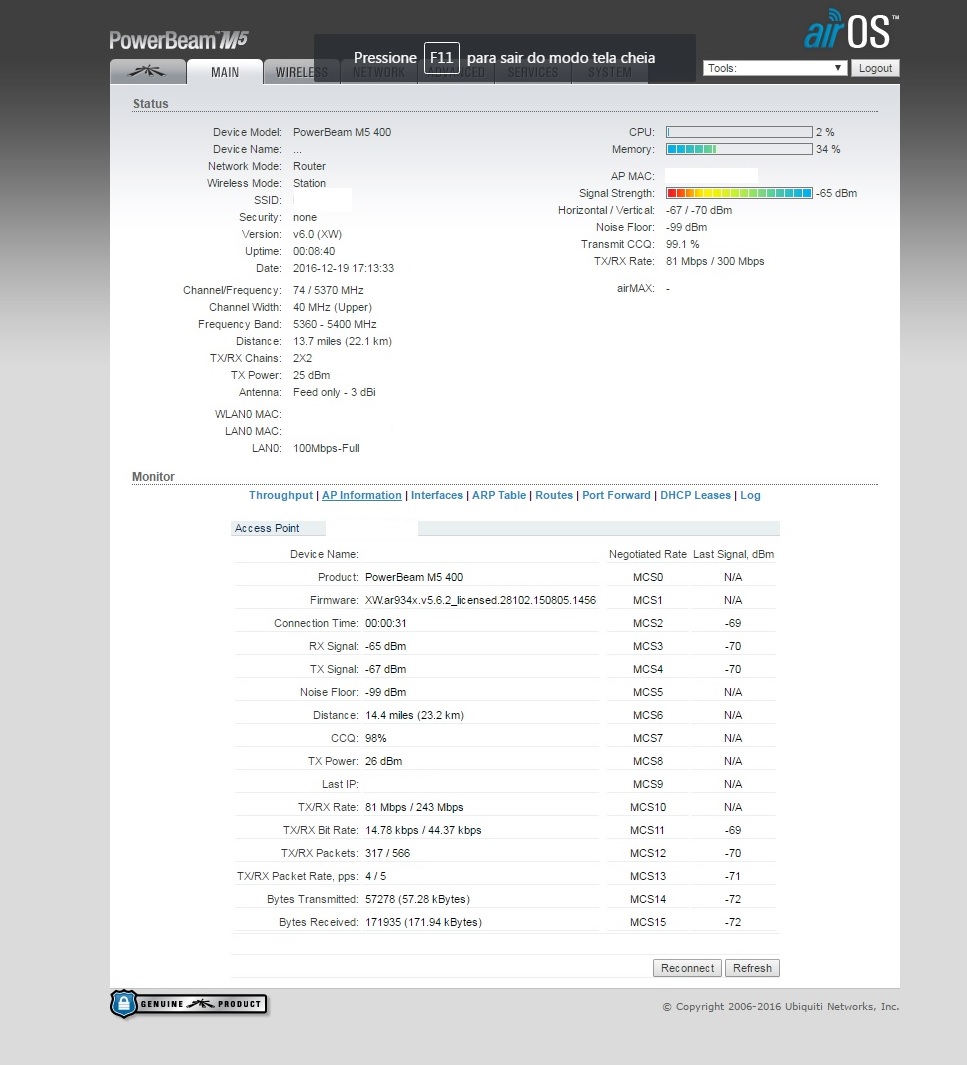Select '57278 (57.28 kBytes)' bytes transmitted
The height and width of the screenshot is (1065, 967).
pos(417,899)
